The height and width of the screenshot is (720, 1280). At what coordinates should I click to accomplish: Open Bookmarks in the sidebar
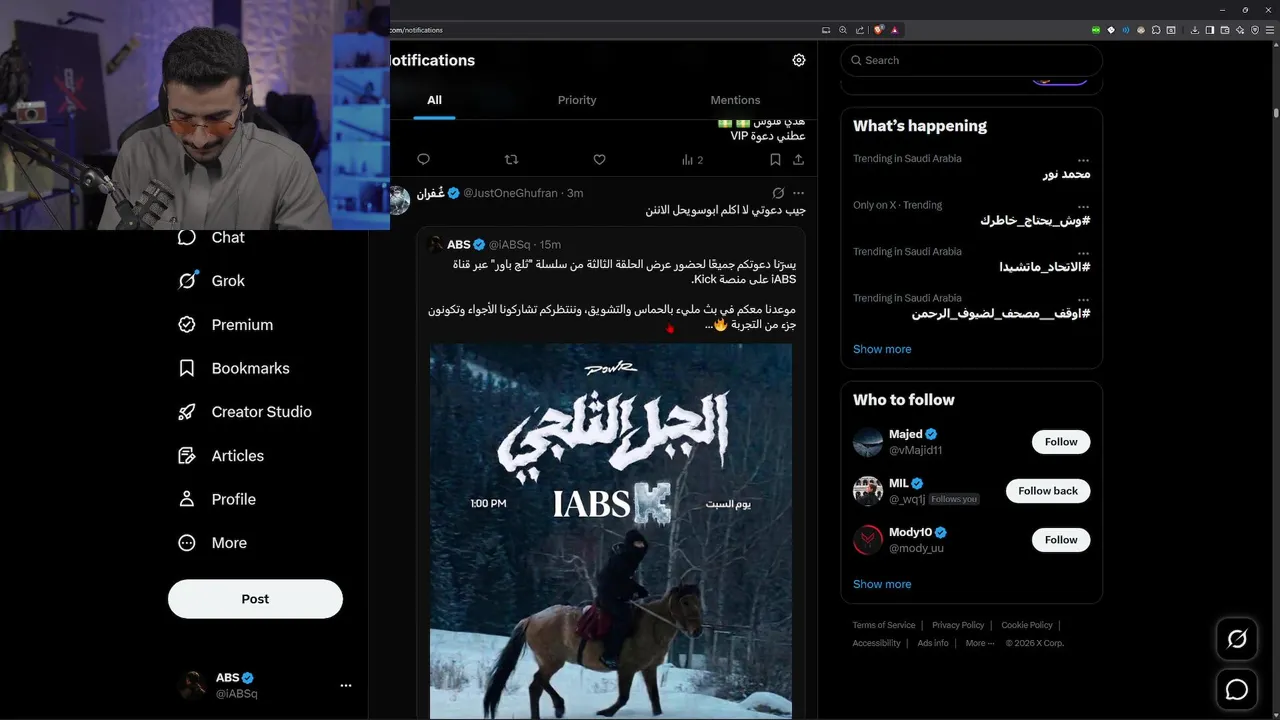(233, 368)
